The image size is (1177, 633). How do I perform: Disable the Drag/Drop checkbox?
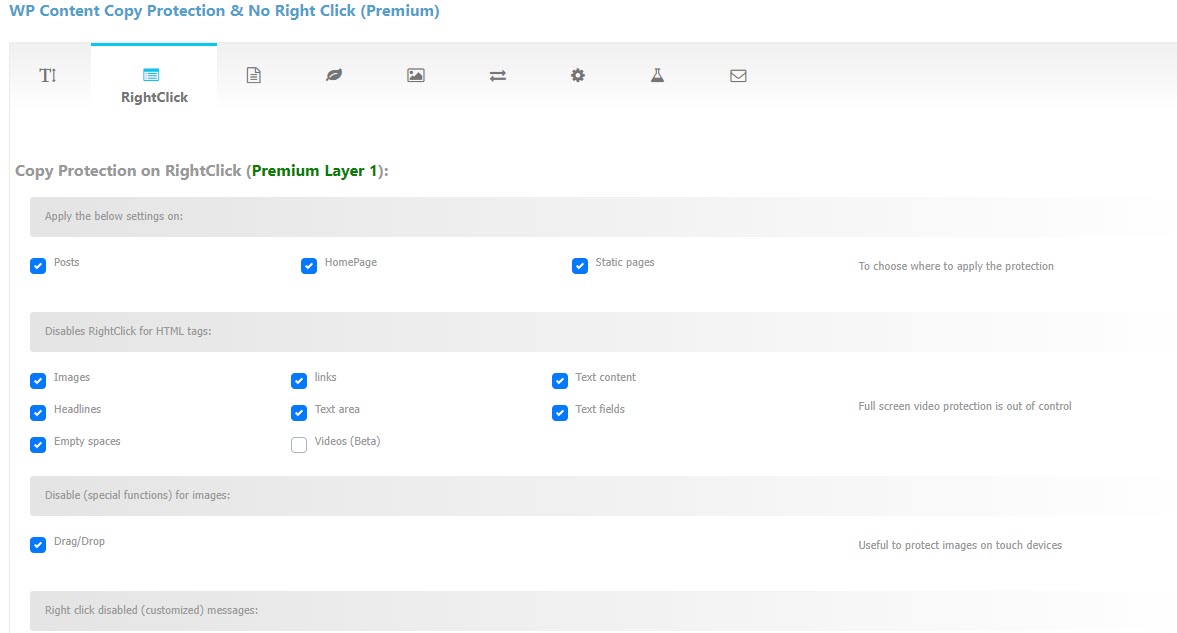coord(38,544)
